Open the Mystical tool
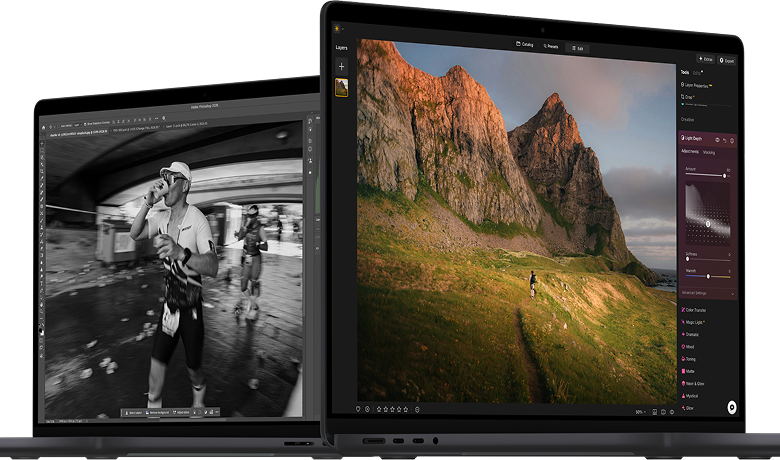 coord(689,396)
